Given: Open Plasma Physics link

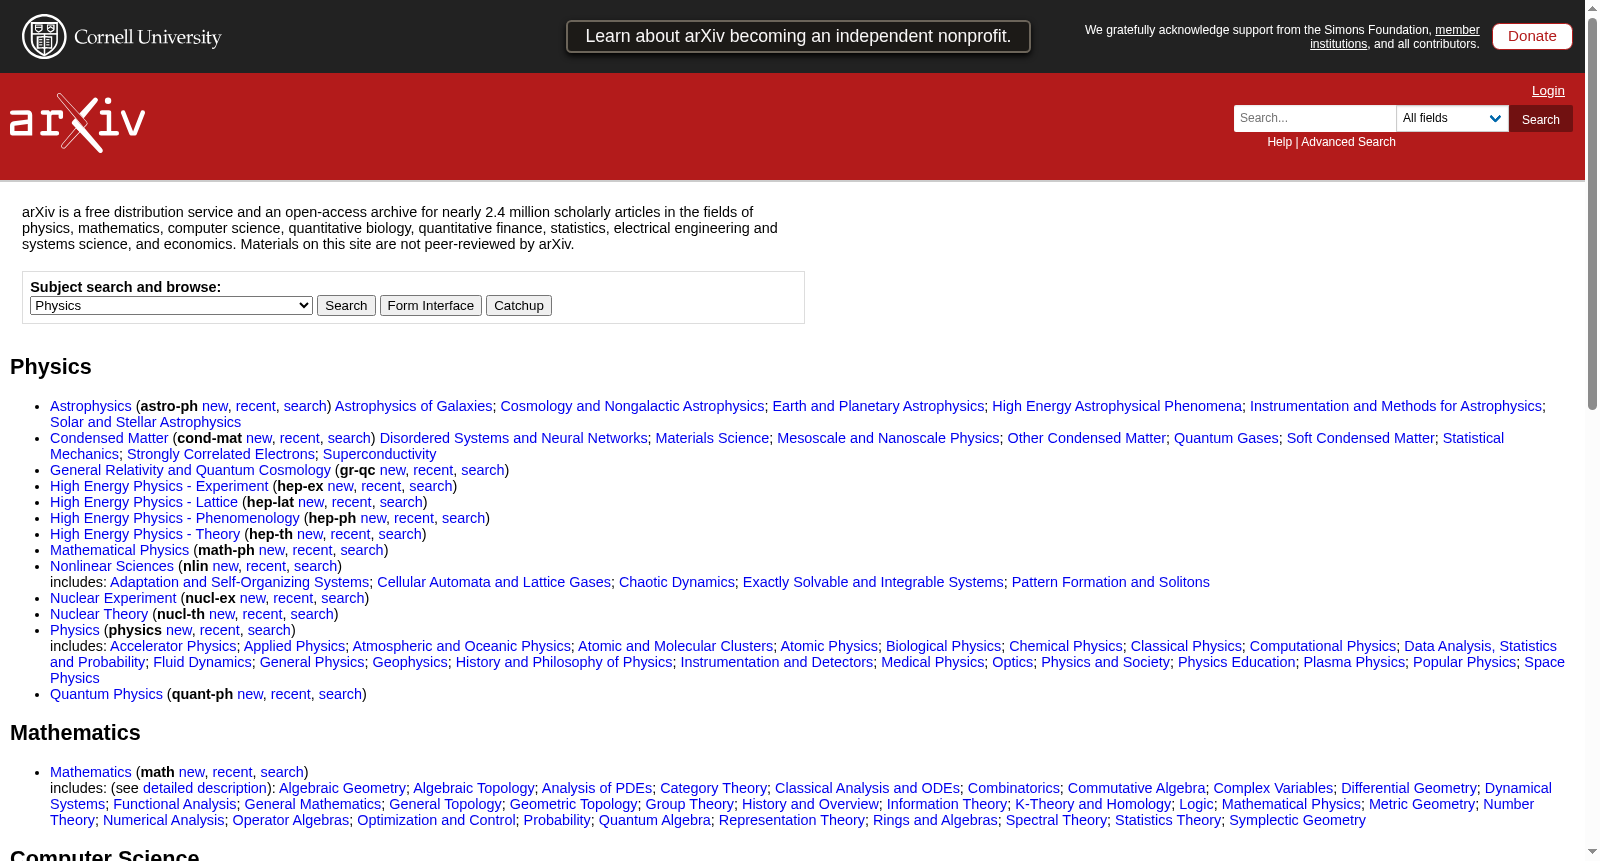Looking at the screenshot, I should [x=1354, y=662].
